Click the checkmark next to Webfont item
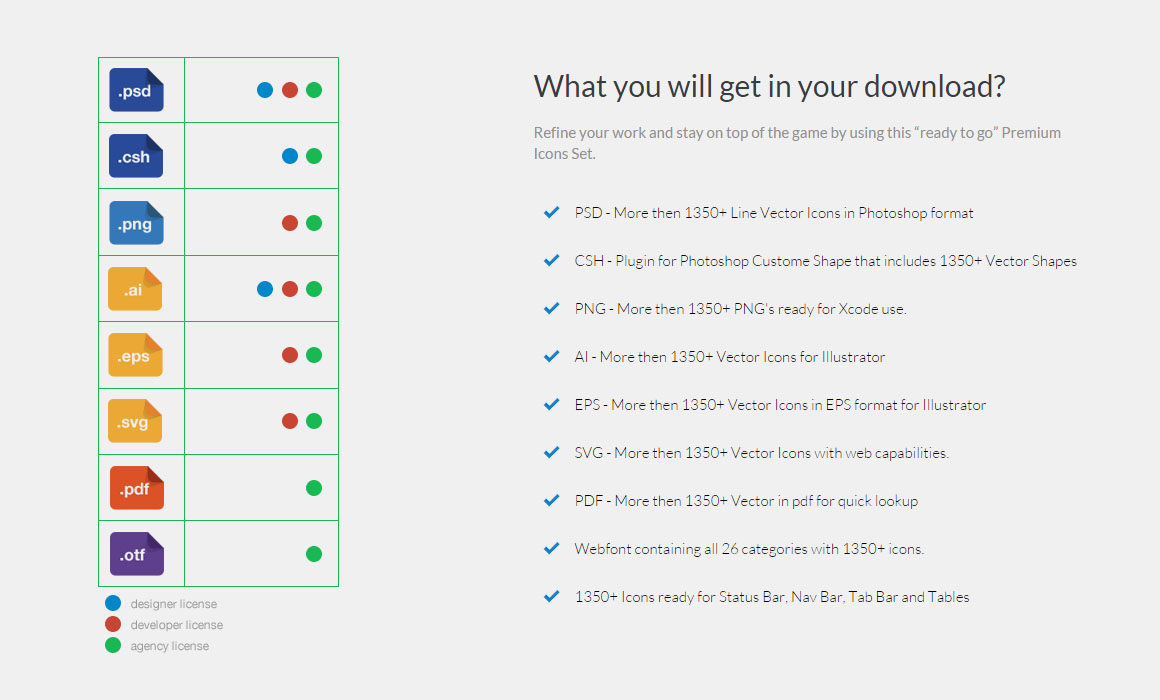Image resolution: width=1160 pixels, height=700 pixels. [x=551, y=548]
